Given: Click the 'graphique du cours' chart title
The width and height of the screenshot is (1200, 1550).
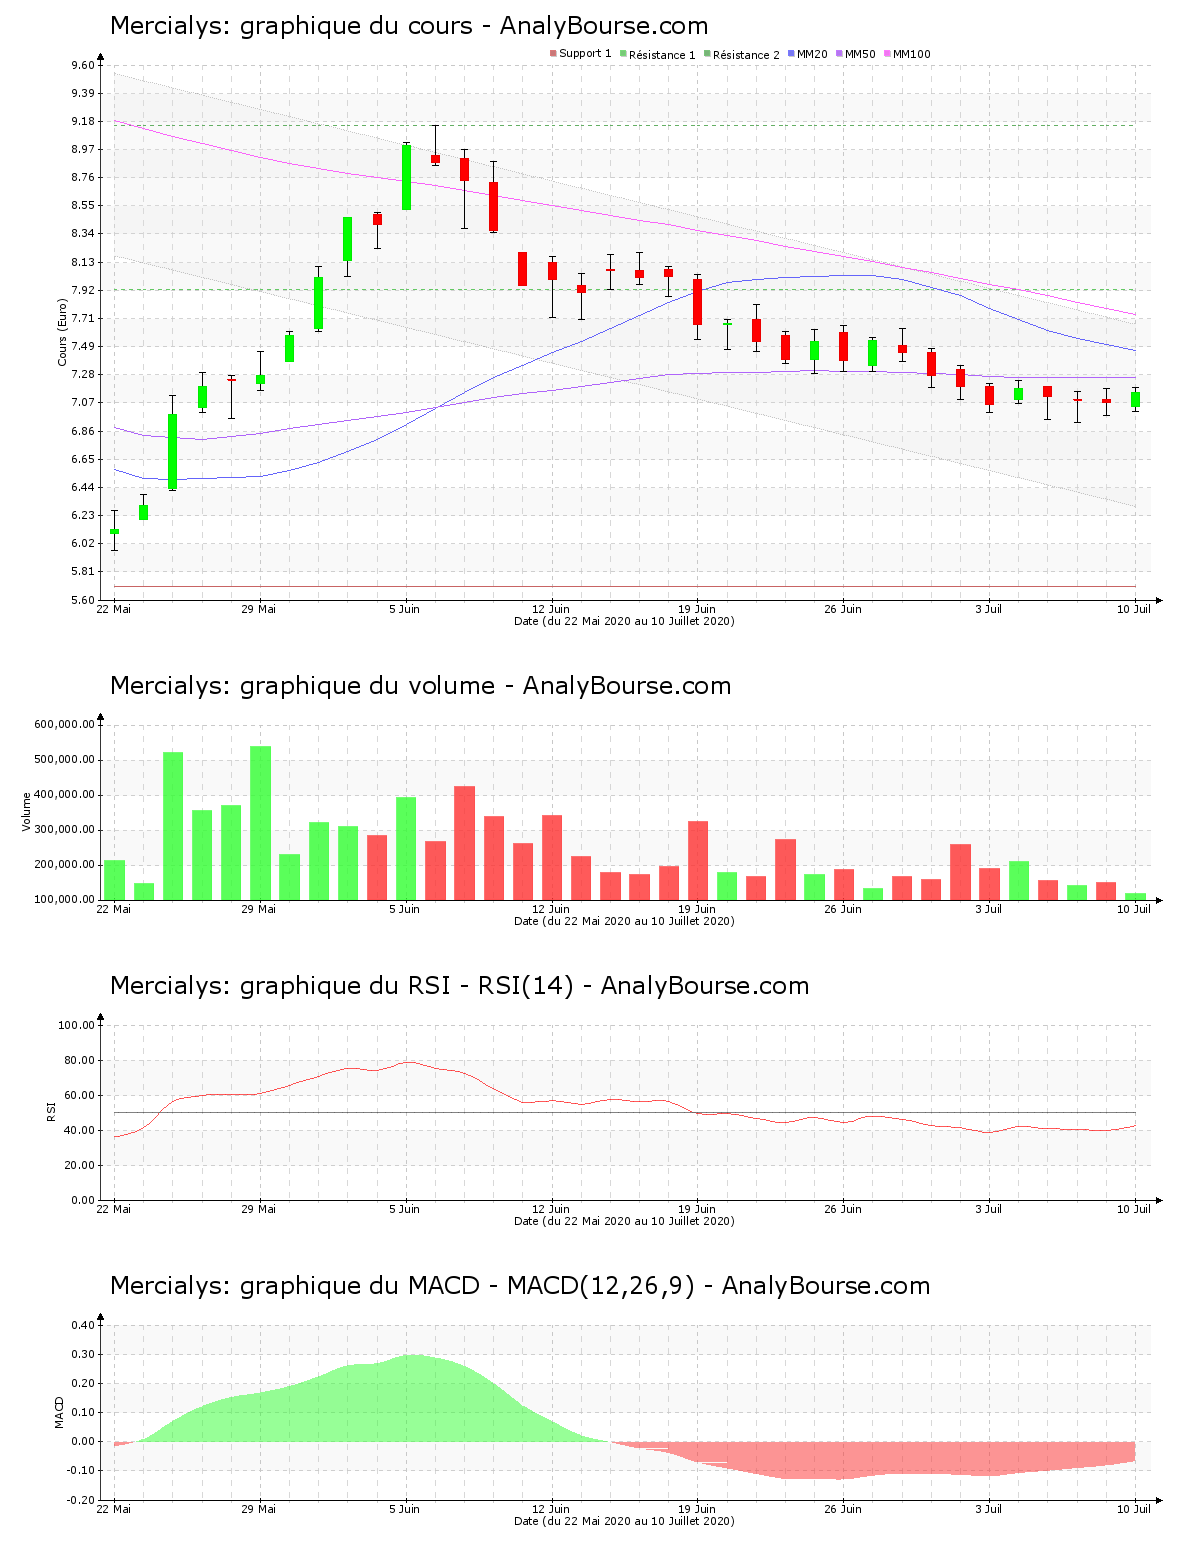Looking at the screenshot, I should tap(409, 26).
